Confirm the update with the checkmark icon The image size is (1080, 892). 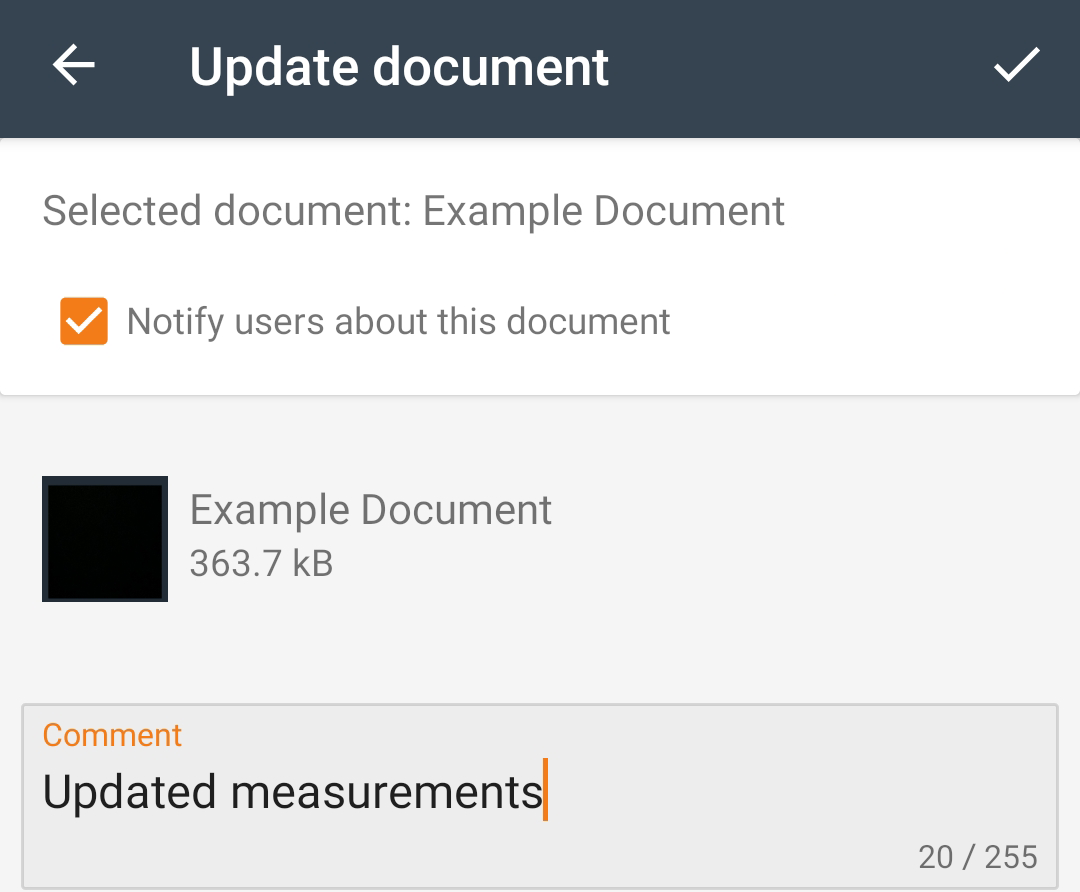pyautogui.click(x=1017, y=65)
